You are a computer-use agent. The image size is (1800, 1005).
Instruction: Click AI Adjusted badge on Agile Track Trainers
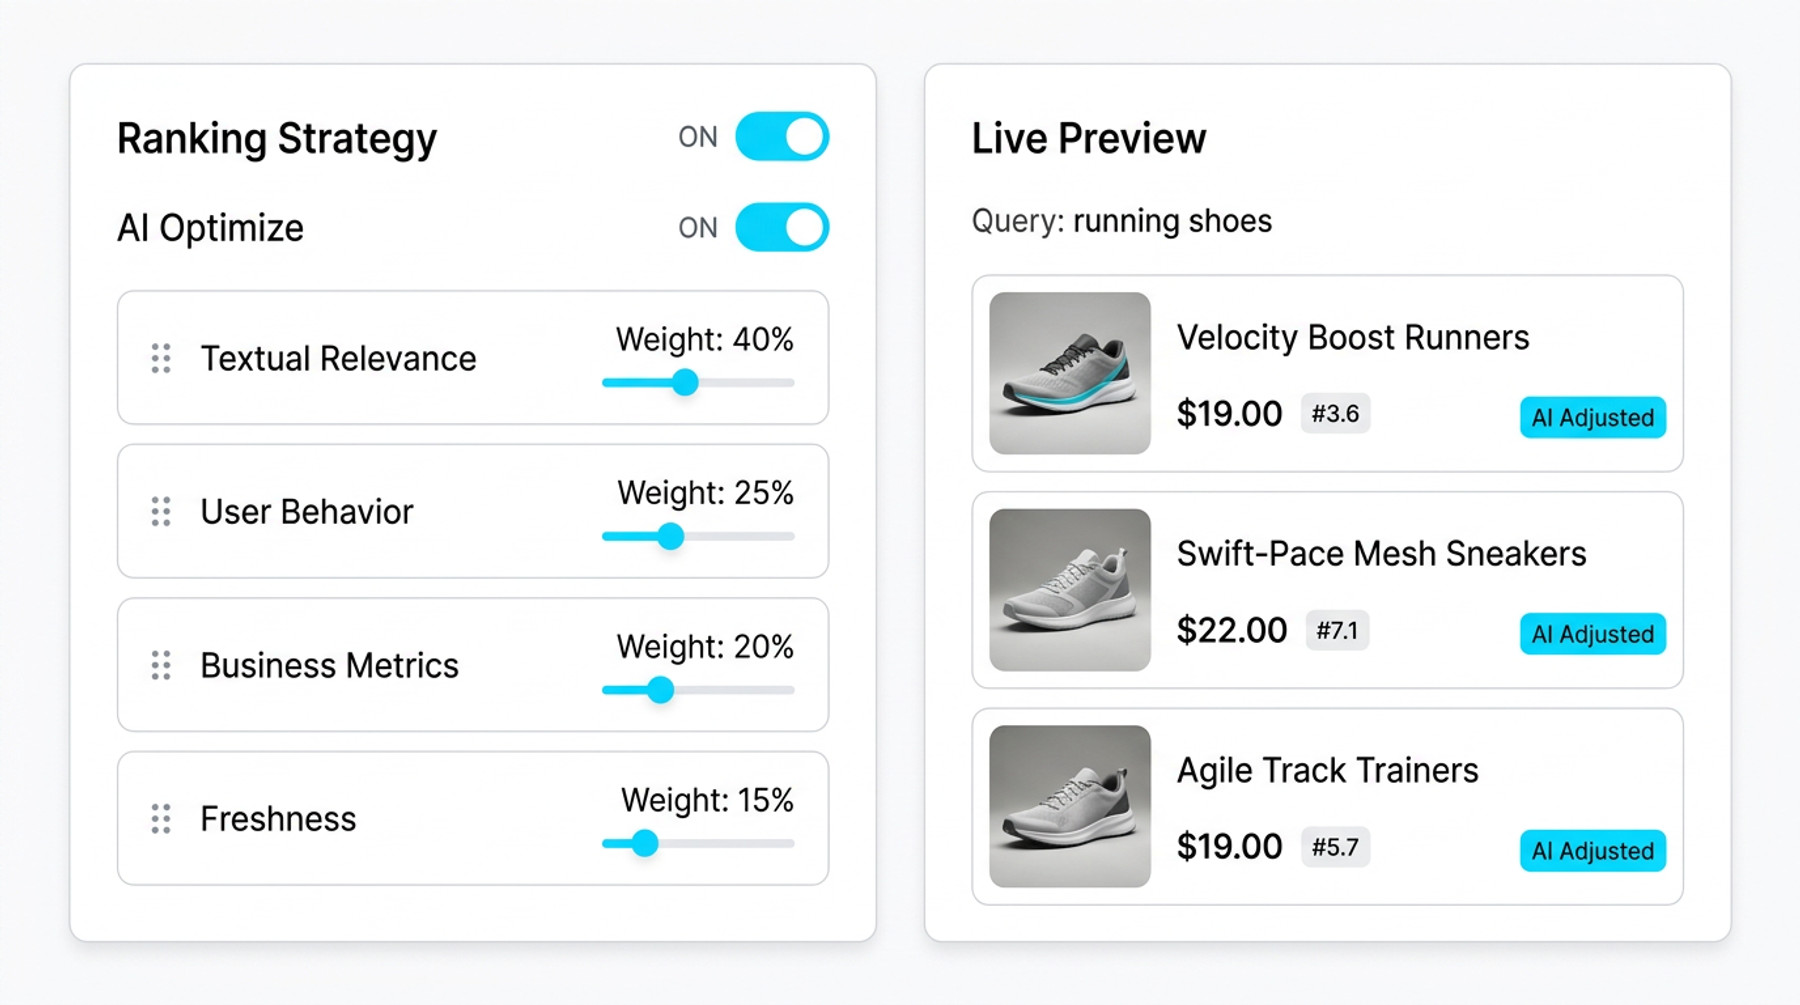click(1592, 851)
